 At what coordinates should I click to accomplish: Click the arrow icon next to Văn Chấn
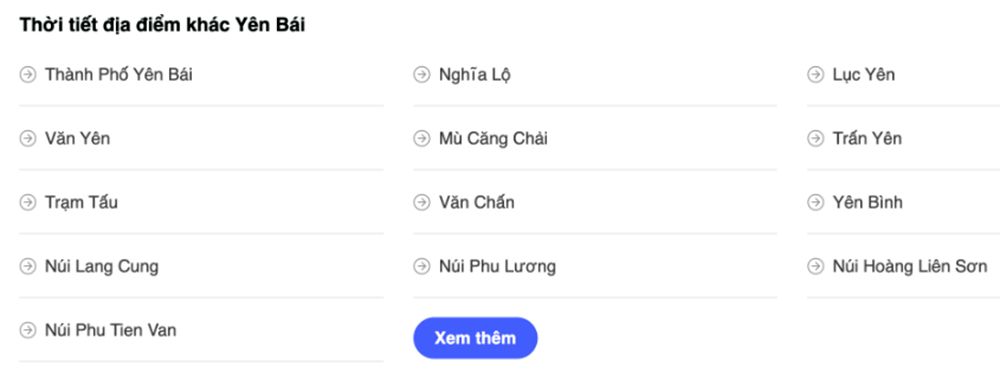422,202
